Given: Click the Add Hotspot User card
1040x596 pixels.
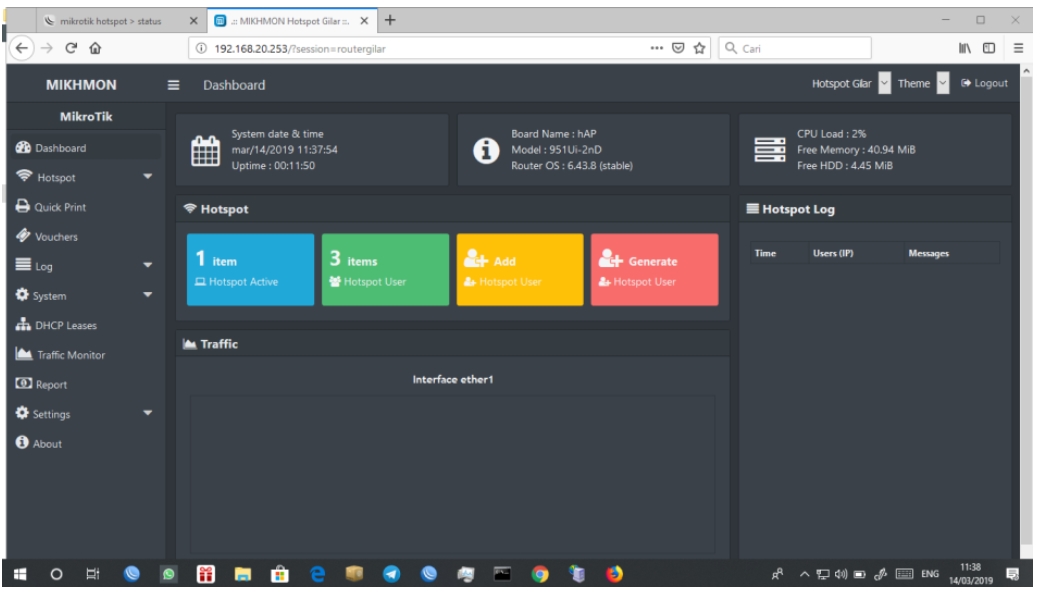Looking at the screenshot, I should tap(520, 269).
